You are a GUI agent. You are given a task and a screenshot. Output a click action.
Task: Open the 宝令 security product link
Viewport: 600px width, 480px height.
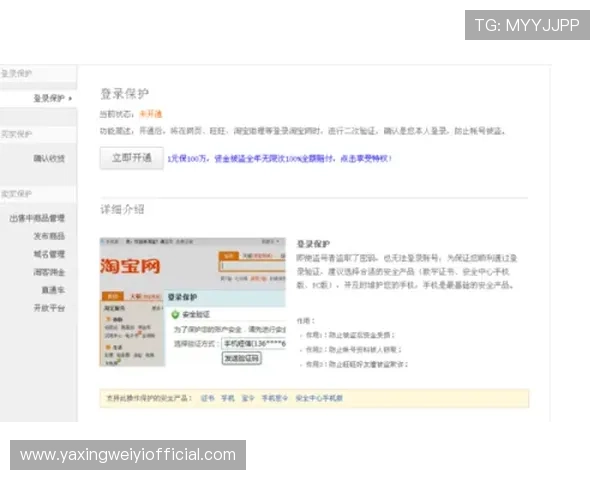tap(248, 398)
